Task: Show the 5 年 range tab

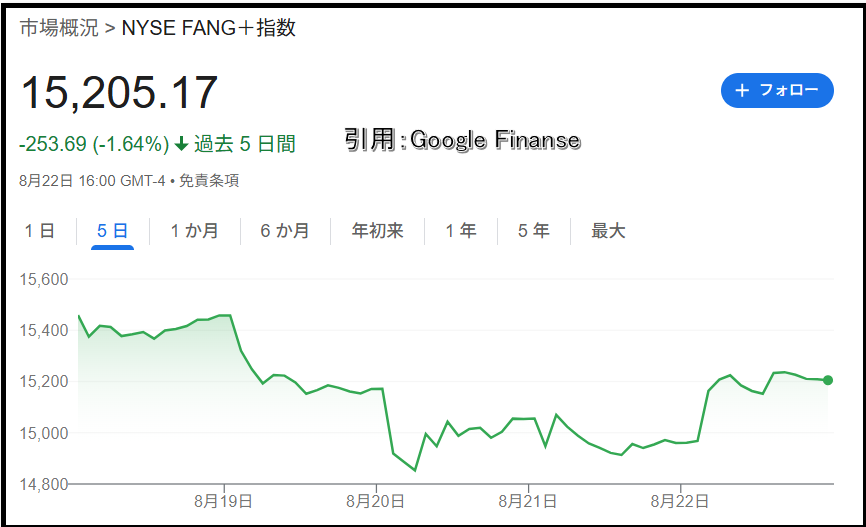Action: point(534,230)
